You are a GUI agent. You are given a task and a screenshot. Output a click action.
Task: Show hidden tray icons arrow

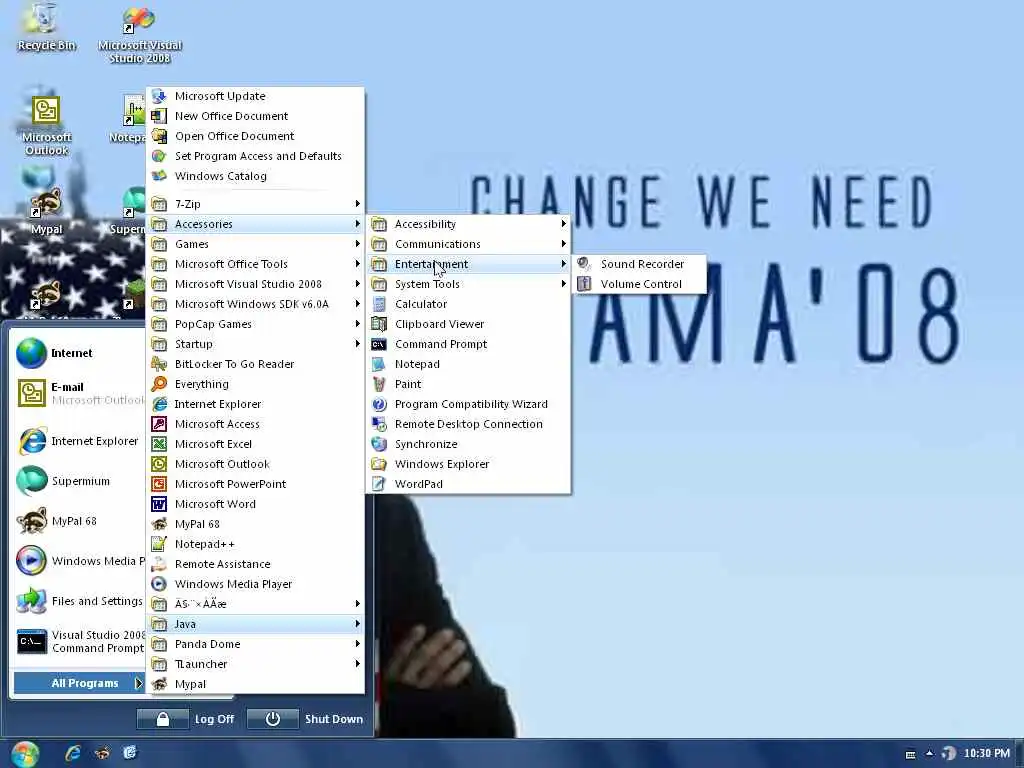point(929,754)
